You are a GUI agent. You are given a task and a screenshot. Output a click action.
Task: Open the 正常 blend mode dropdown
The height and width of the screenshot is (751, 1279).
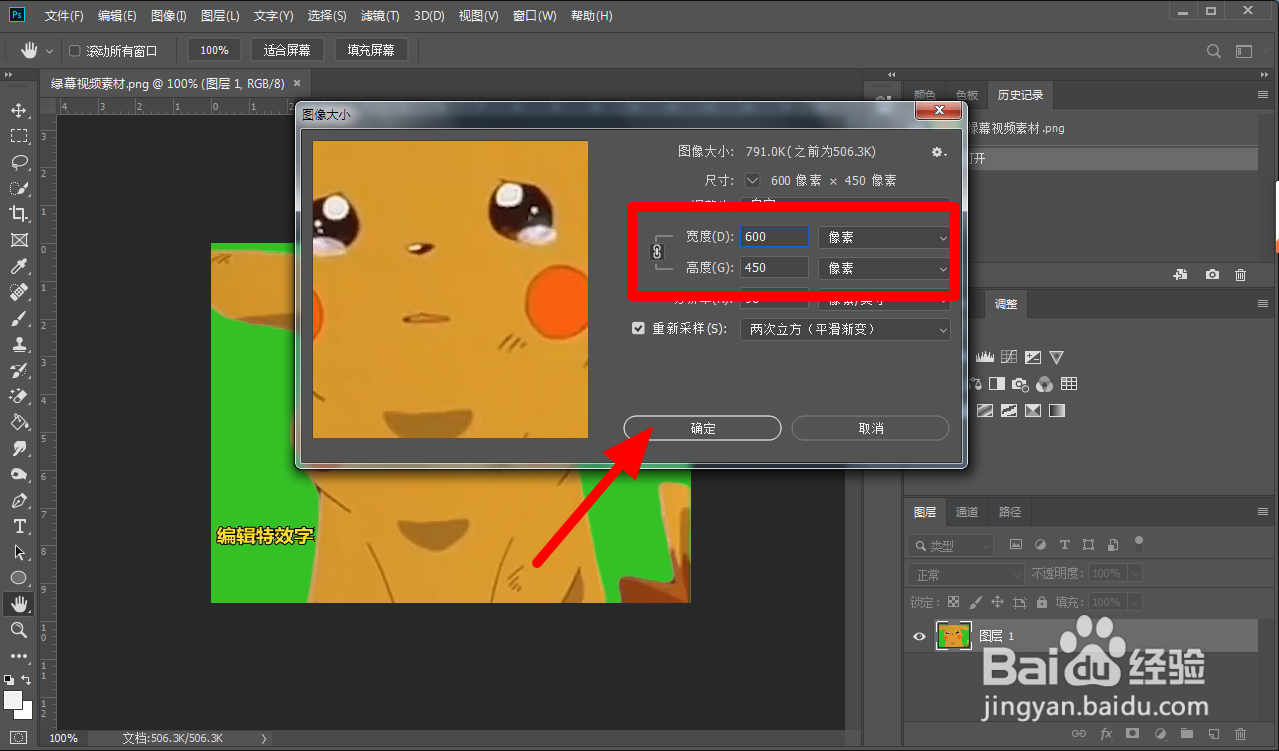(966, 575)
